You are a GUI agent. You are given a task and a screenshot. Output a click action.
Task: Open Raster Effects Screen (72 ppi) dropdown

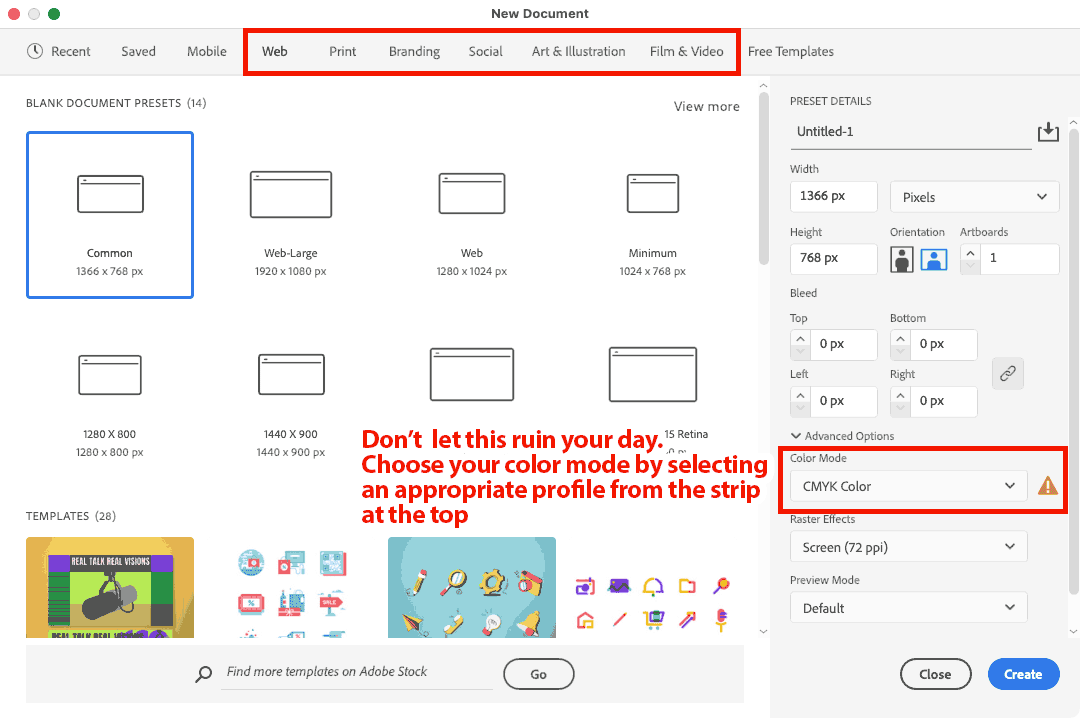pos(908,547)
